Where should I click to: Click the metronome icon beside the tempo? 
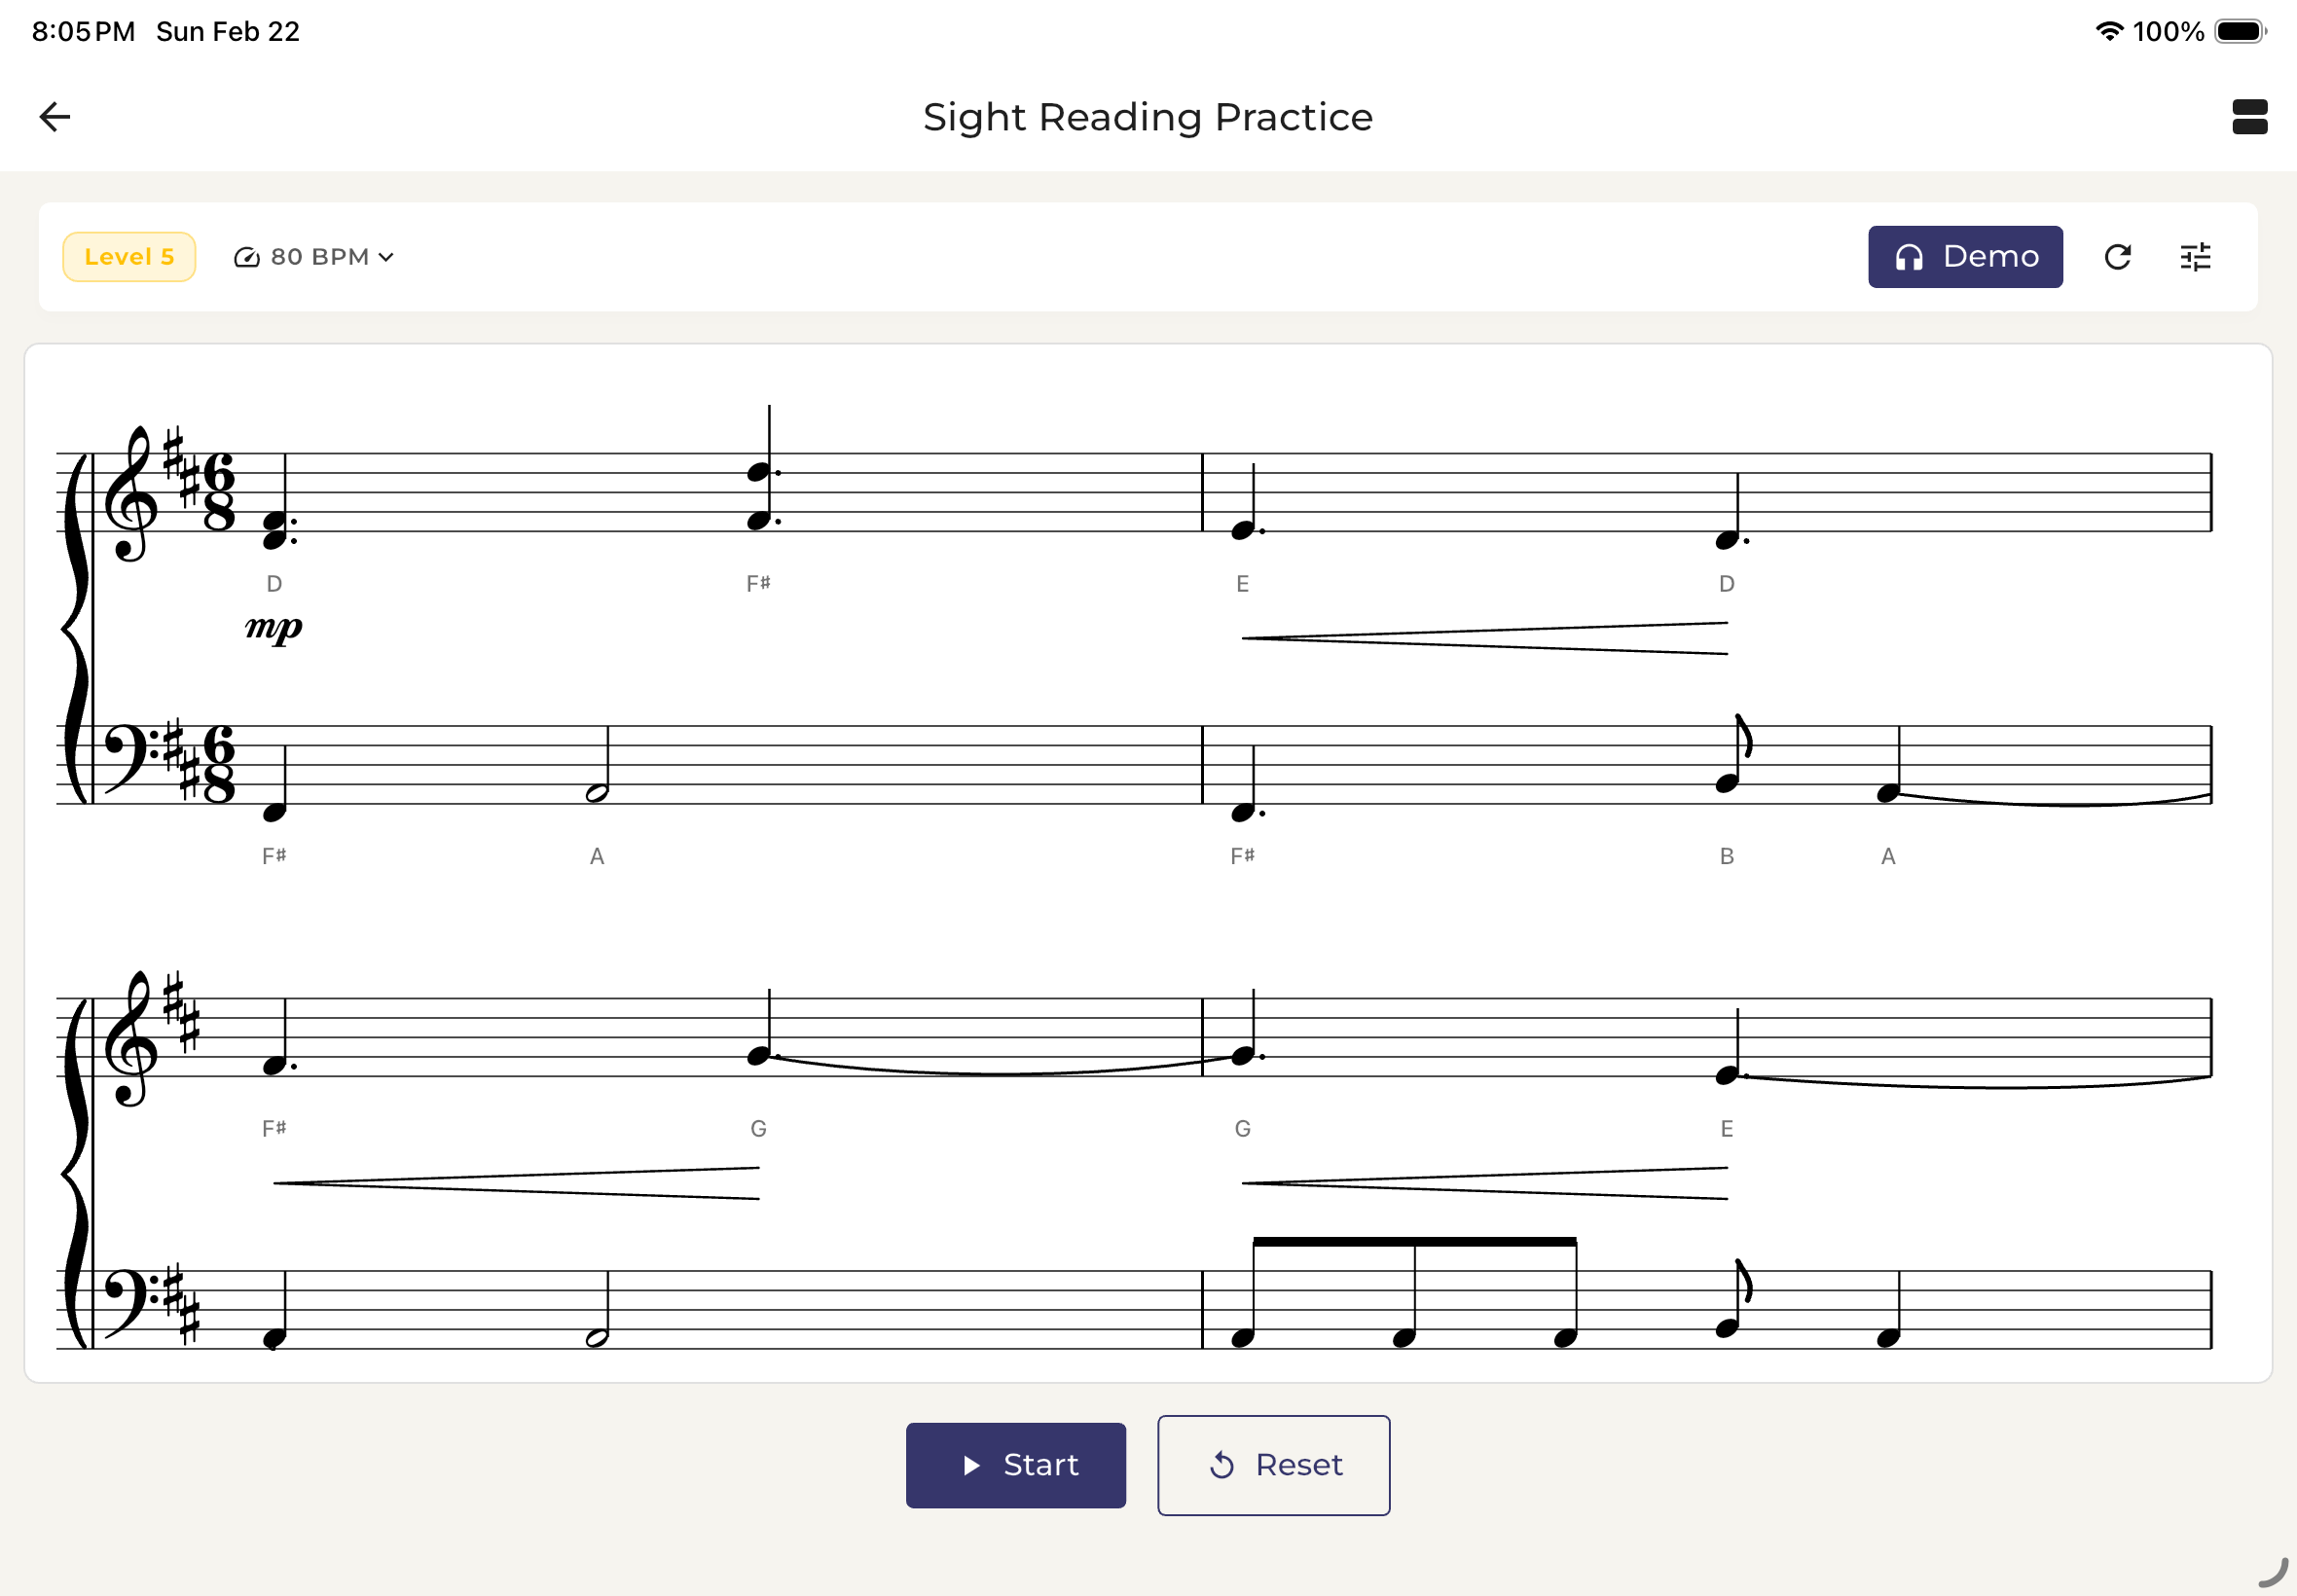click(x=247, y=256)
